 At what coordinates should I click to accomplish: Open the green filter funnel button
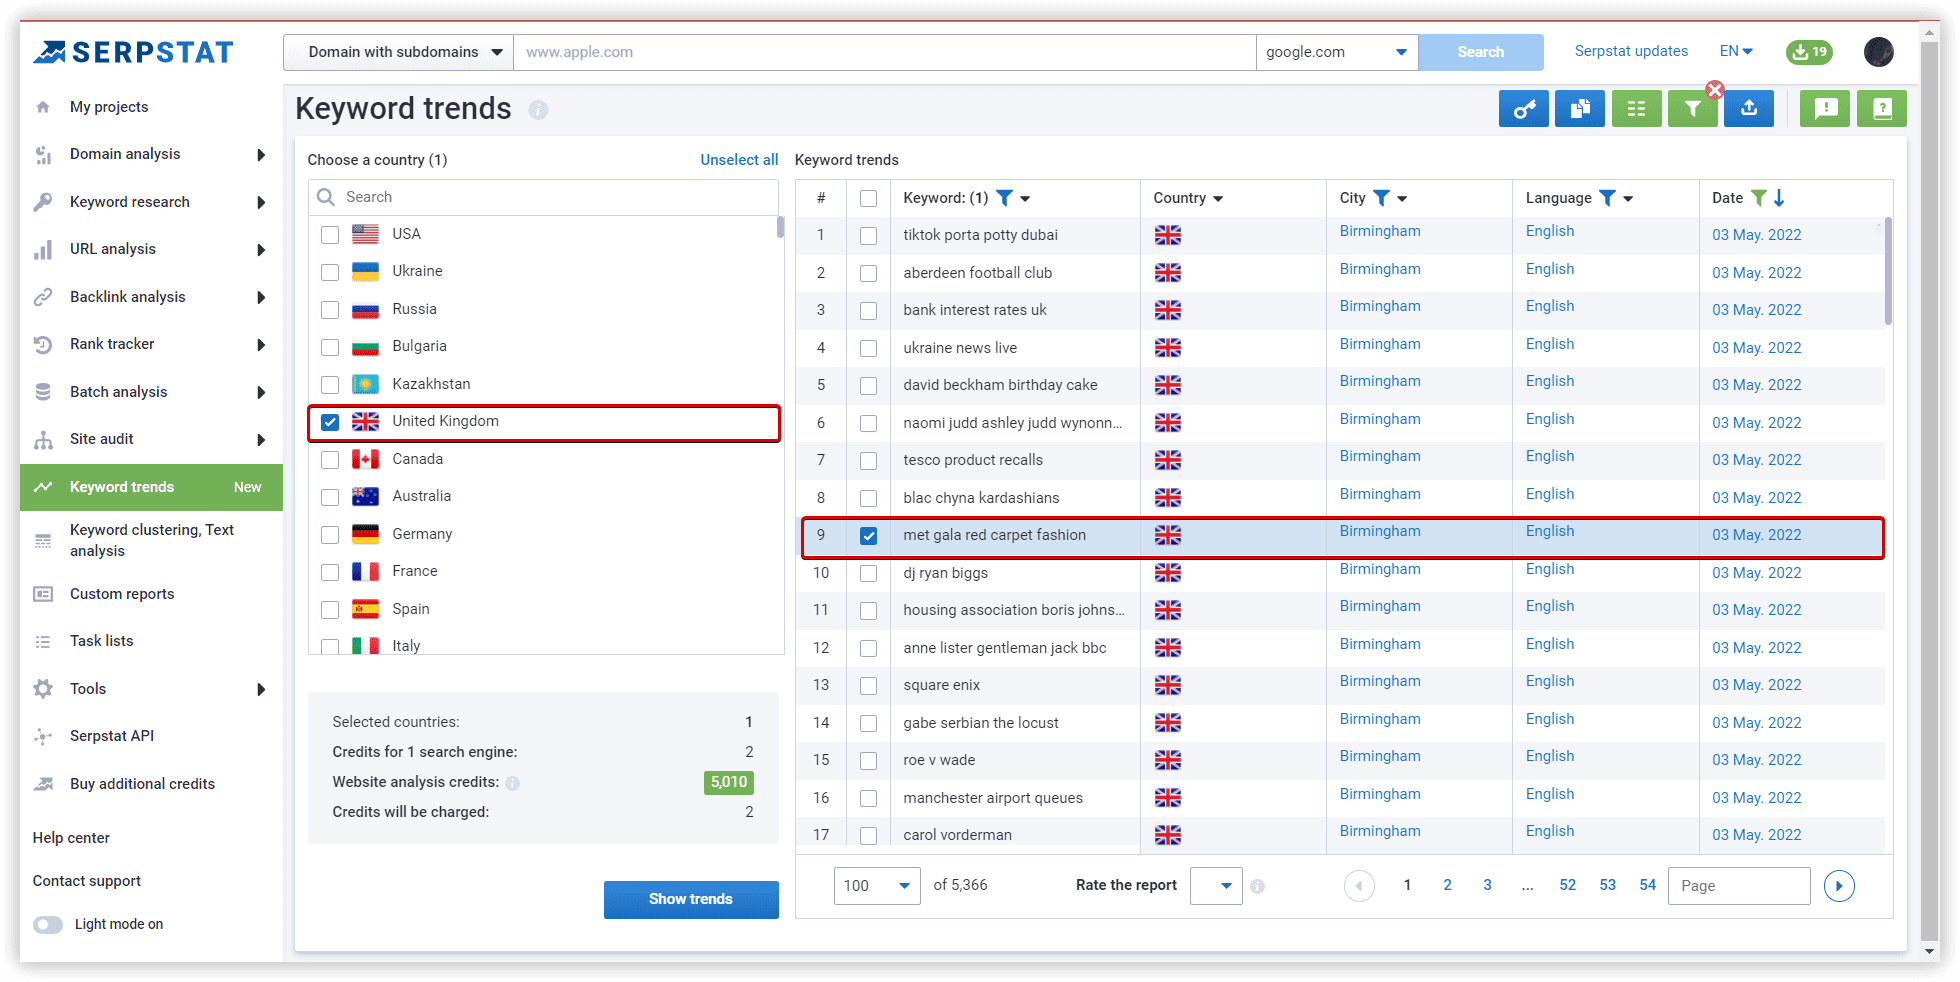(x=1692, y=109)
